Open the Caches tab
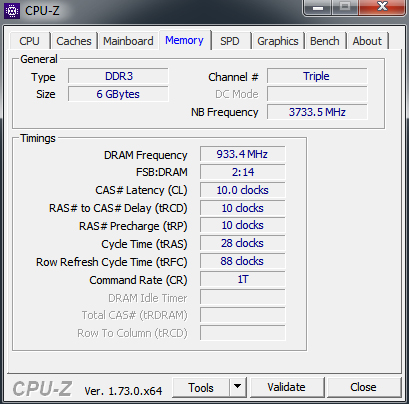 [74, 41]
